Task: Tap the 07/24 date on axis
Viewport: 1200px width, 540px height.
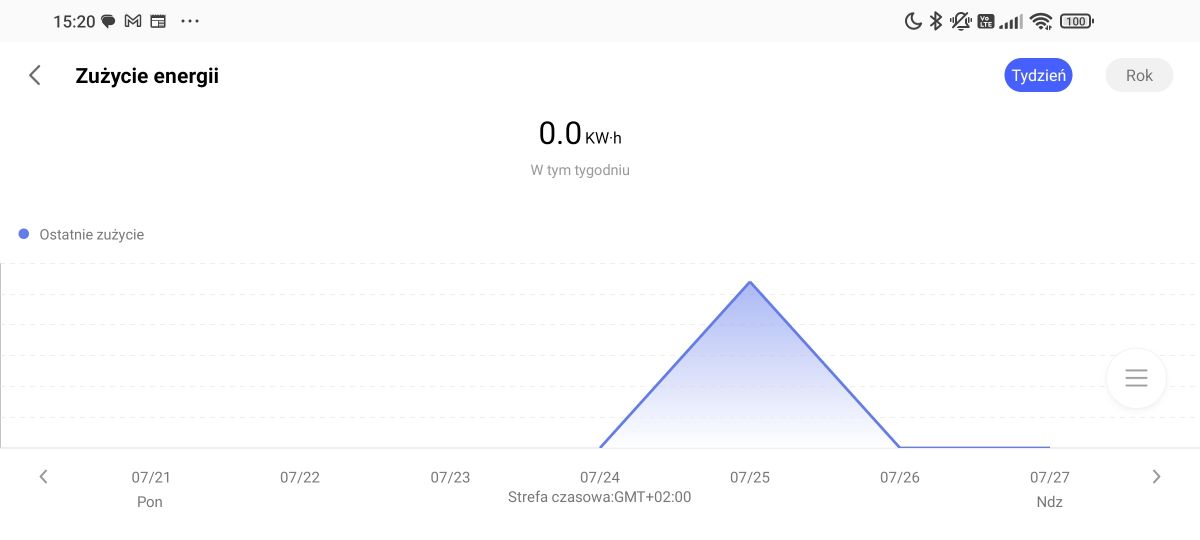Action: (x=600, y=478)
